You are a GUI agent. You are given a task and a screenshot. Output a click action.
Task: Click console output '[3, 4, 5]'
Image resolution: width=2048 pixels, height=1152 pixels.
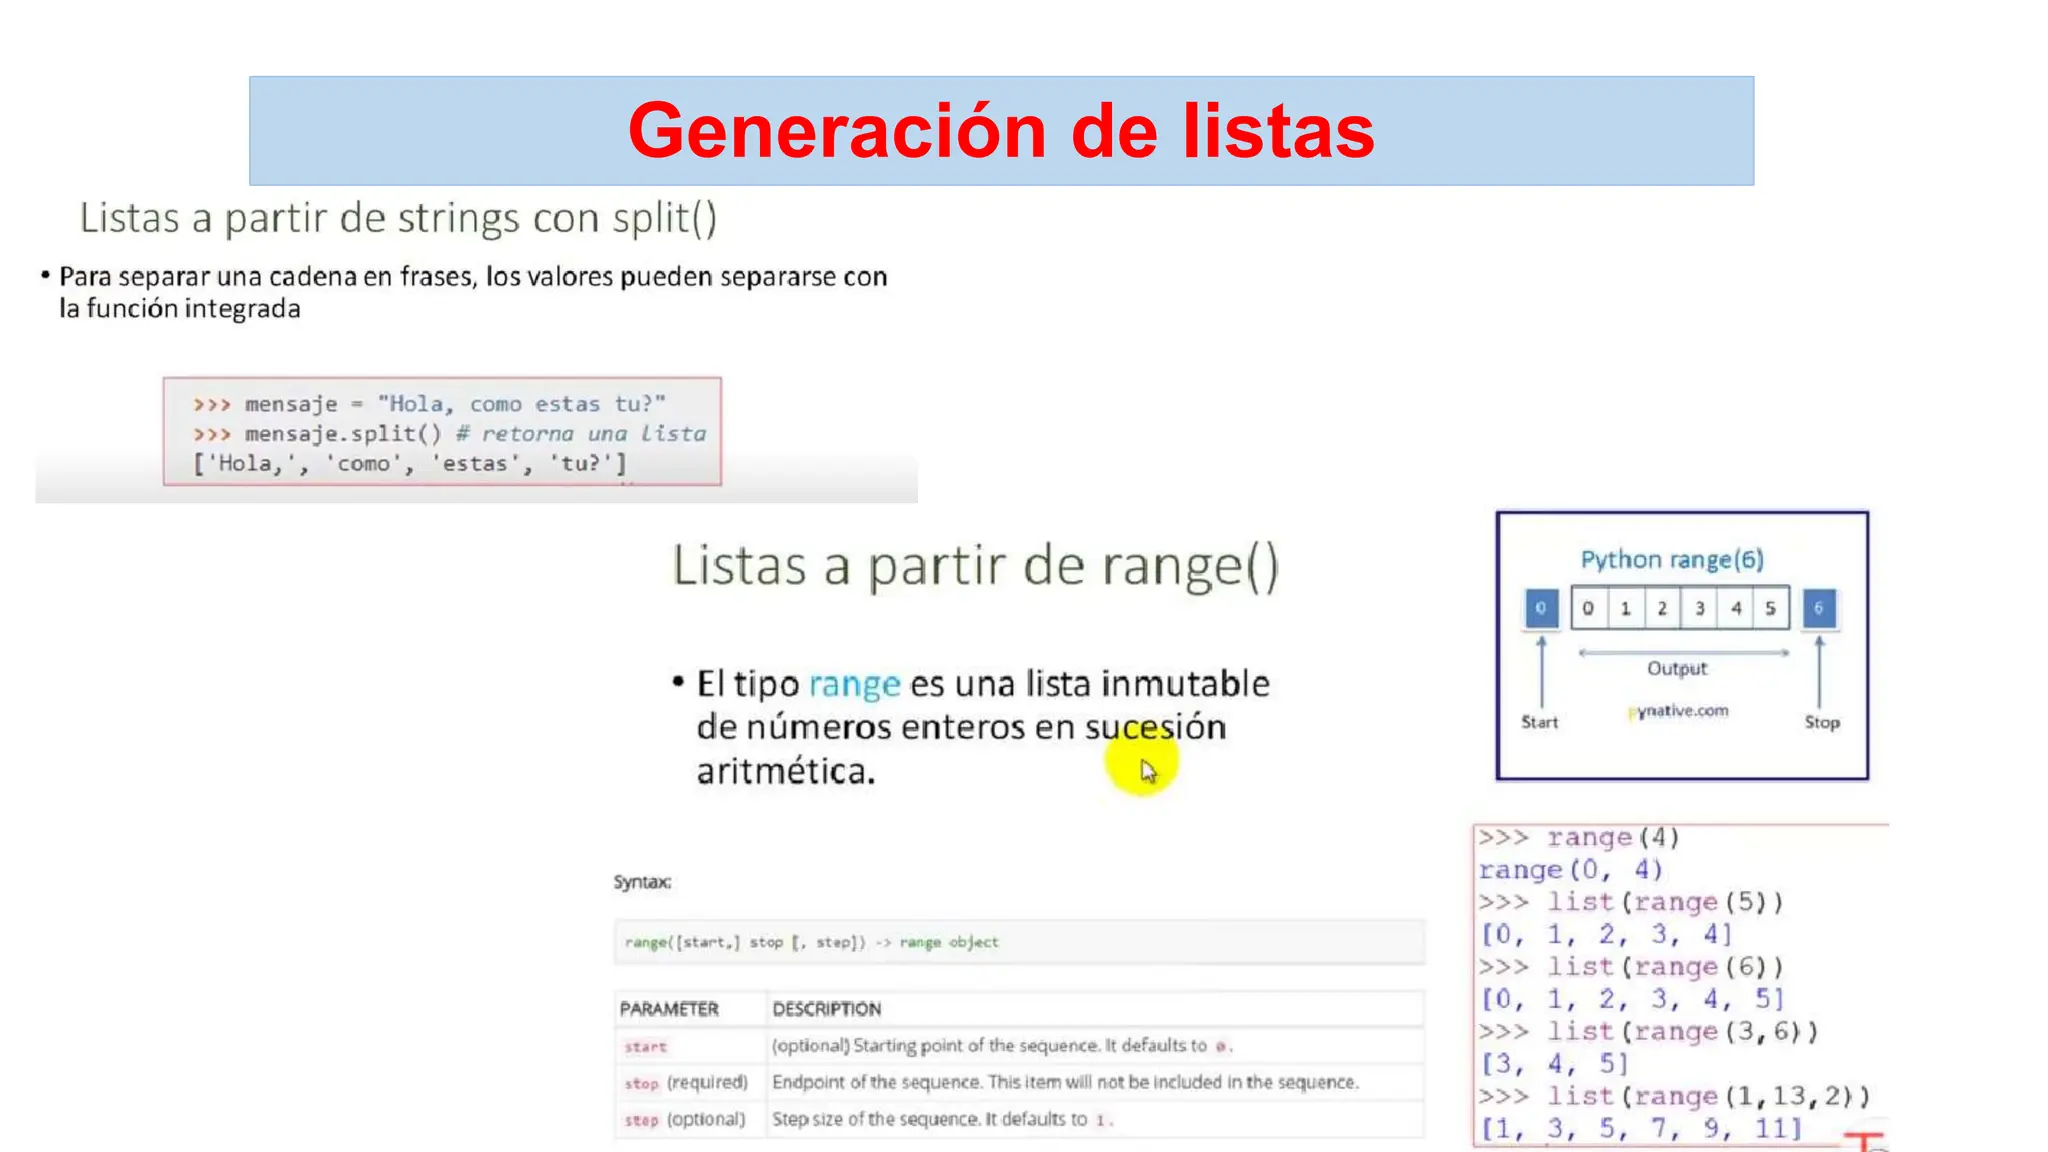(1555, 1064)
